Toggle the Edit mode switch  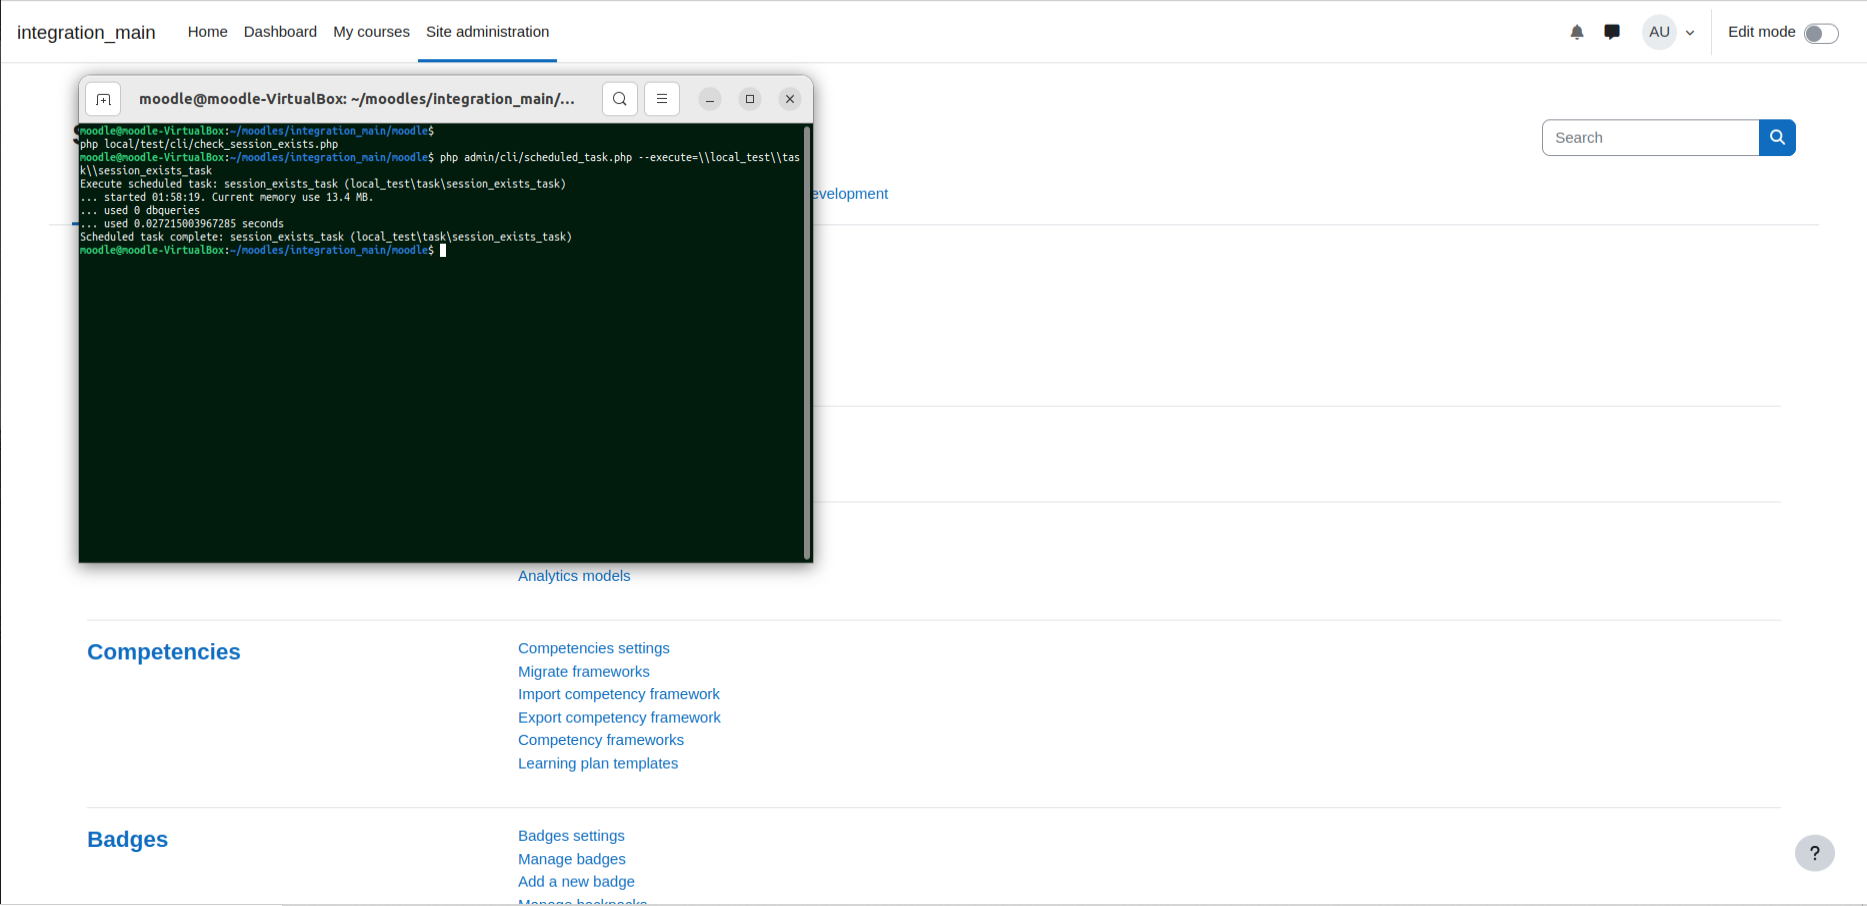(1821, 33)
